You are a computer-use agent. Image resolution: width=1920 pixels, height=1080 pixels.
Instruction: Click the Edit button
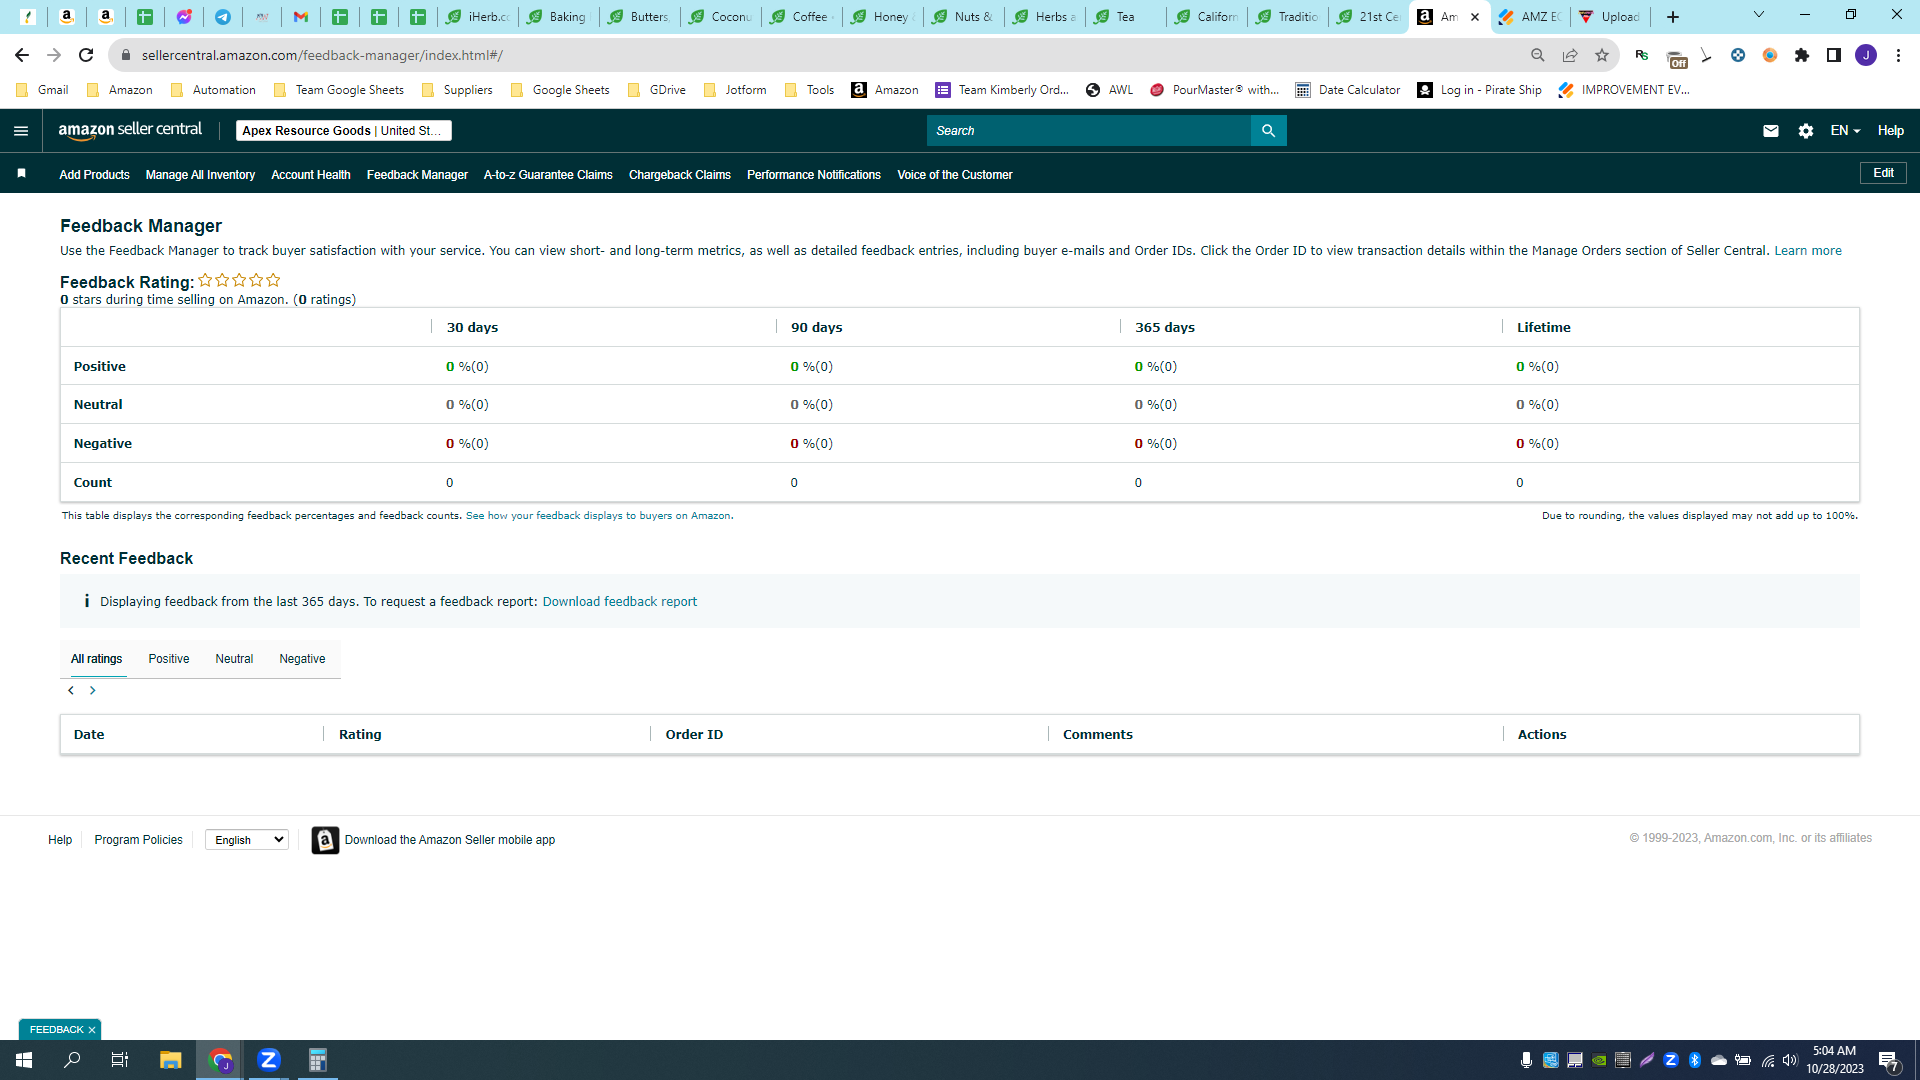pyautogui.click(x=1883, y=173)
